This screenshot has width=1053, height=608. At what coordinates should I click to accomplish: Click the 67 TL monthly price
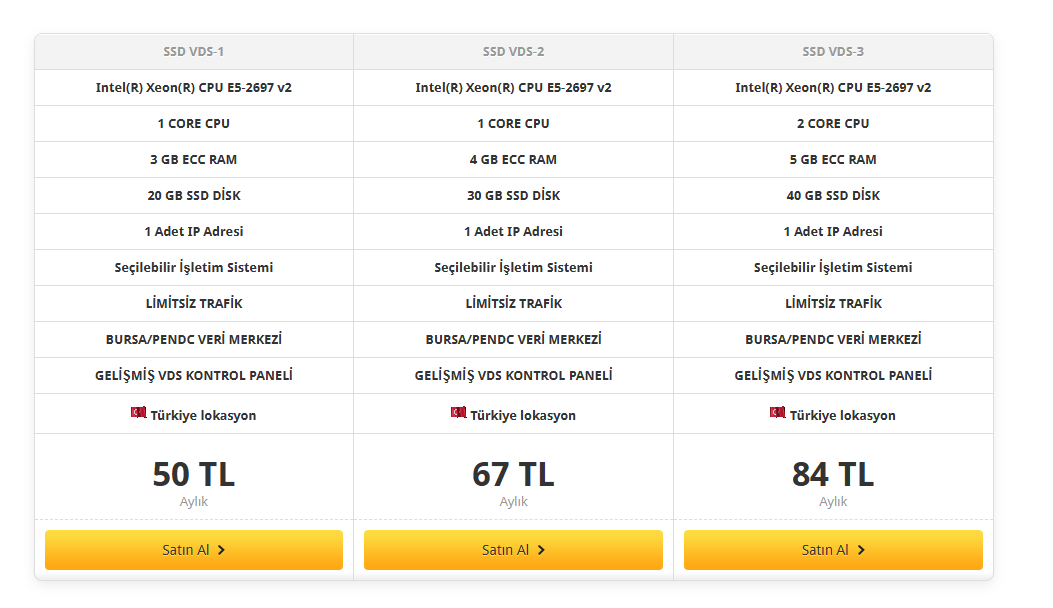tap(514, 474)
